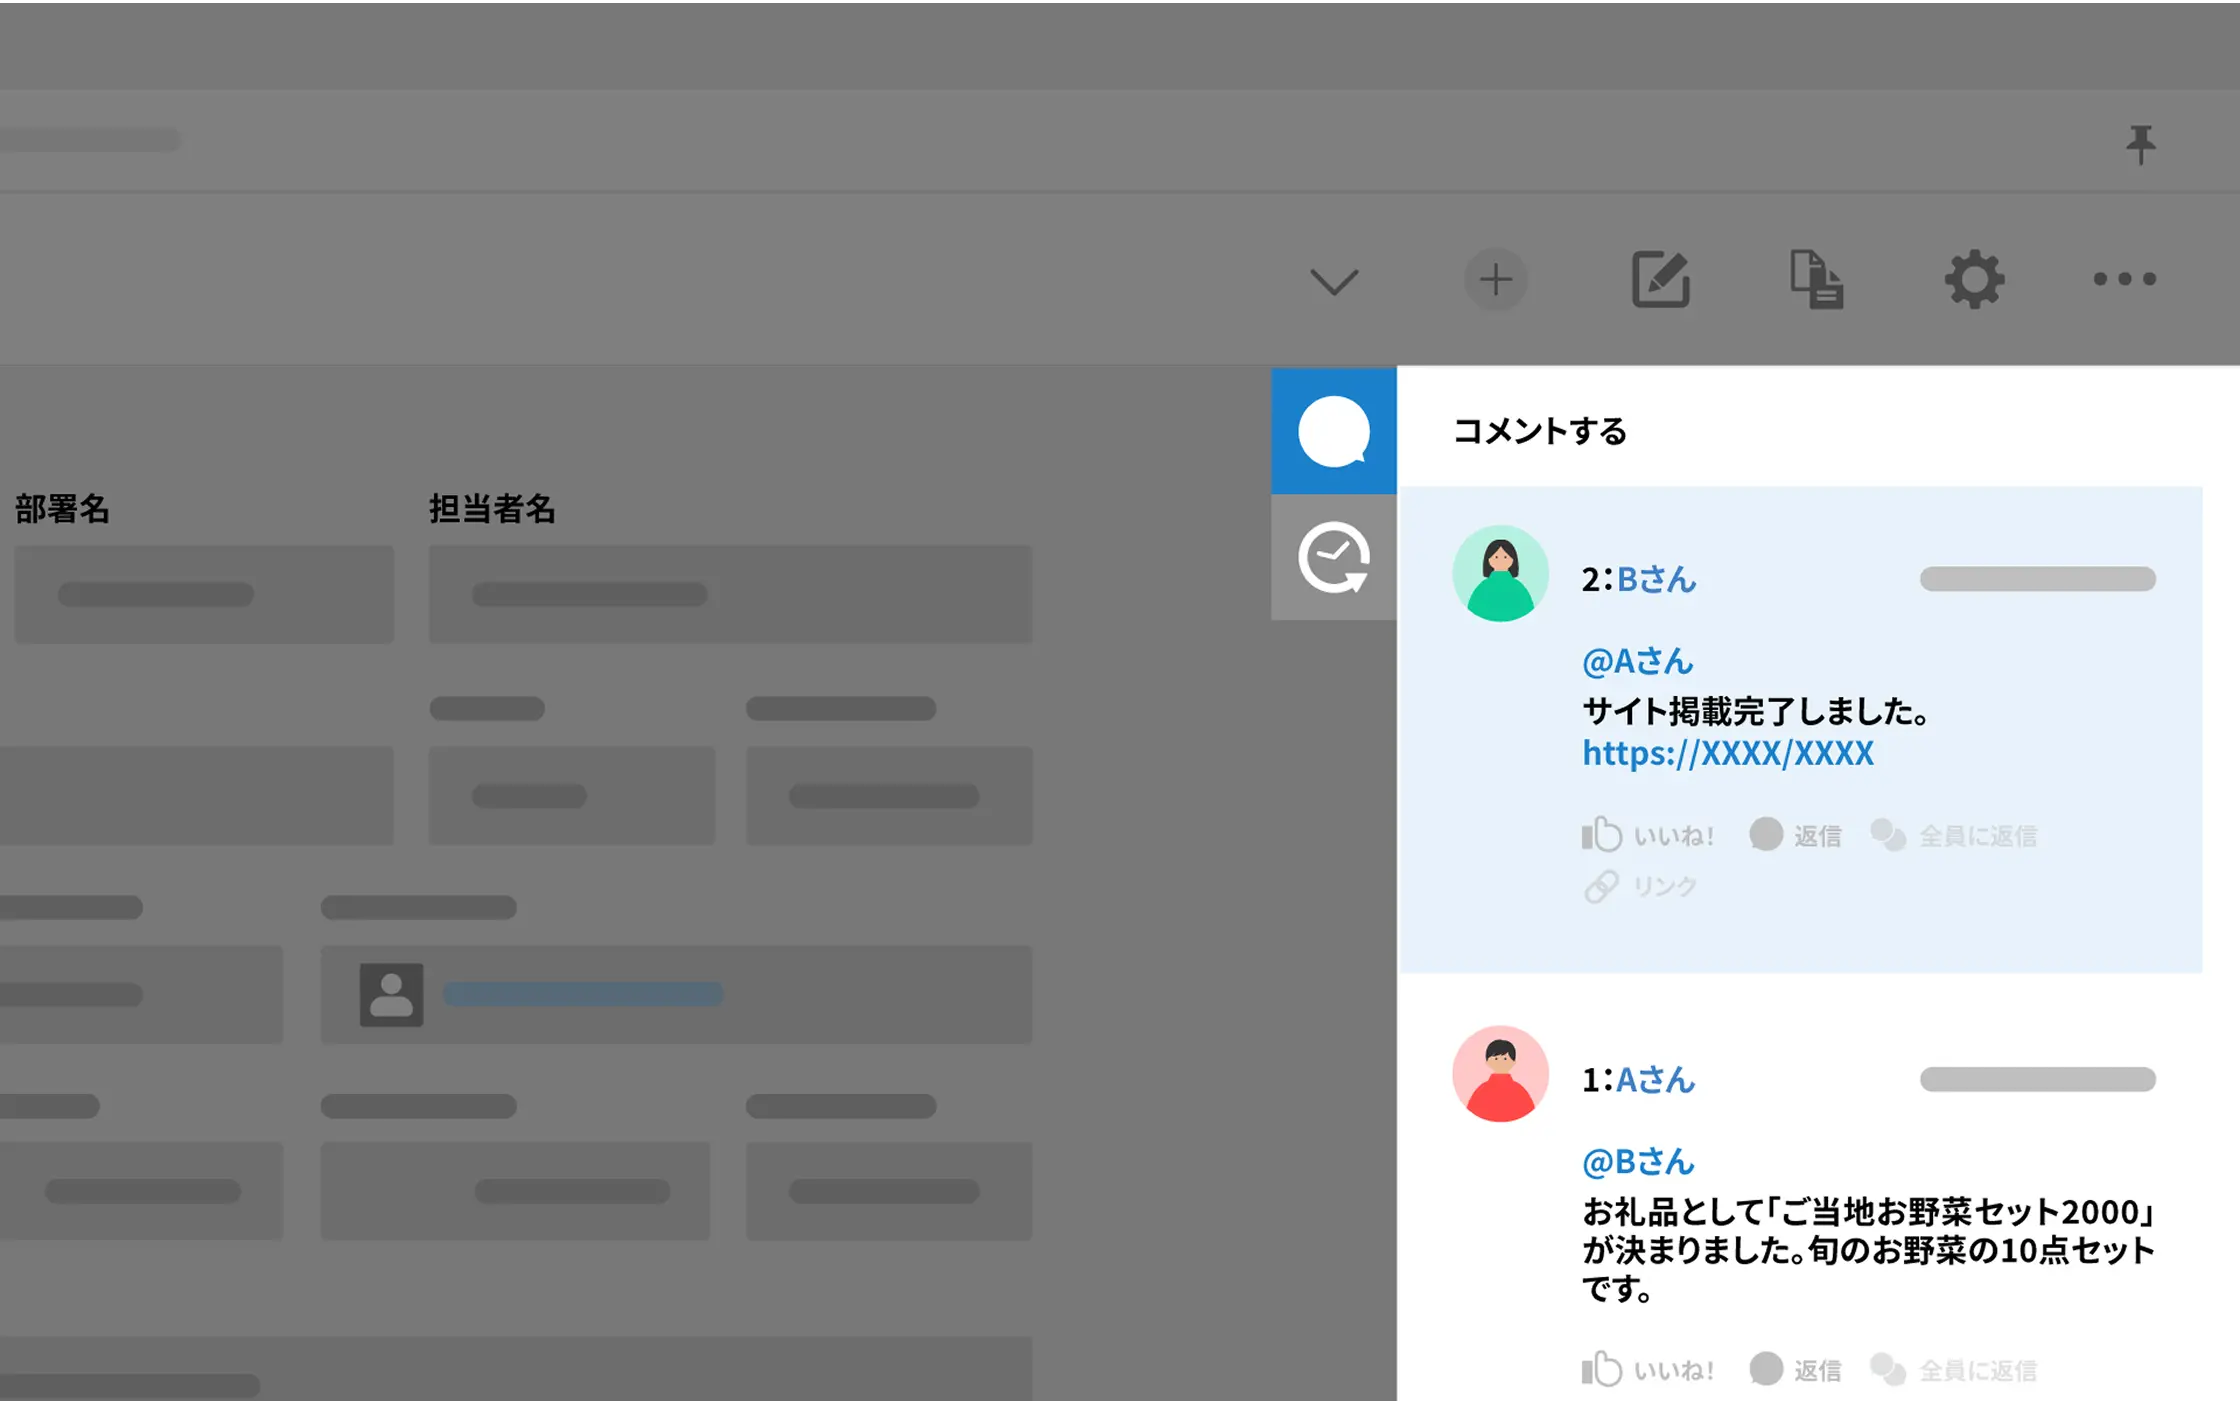Switch to the change history clock tab
The image size is (2240, 1401).
tap(1334, 557)
